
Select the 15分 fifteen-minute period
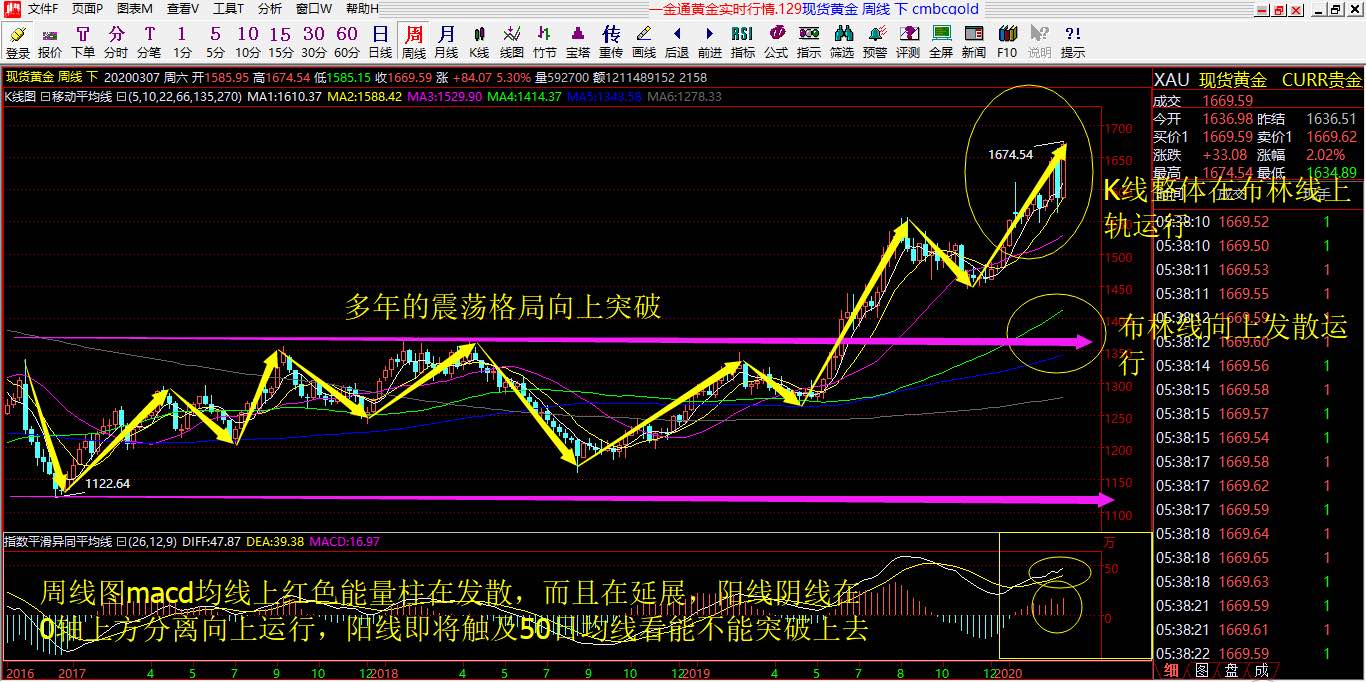click(x=281, y=42)
